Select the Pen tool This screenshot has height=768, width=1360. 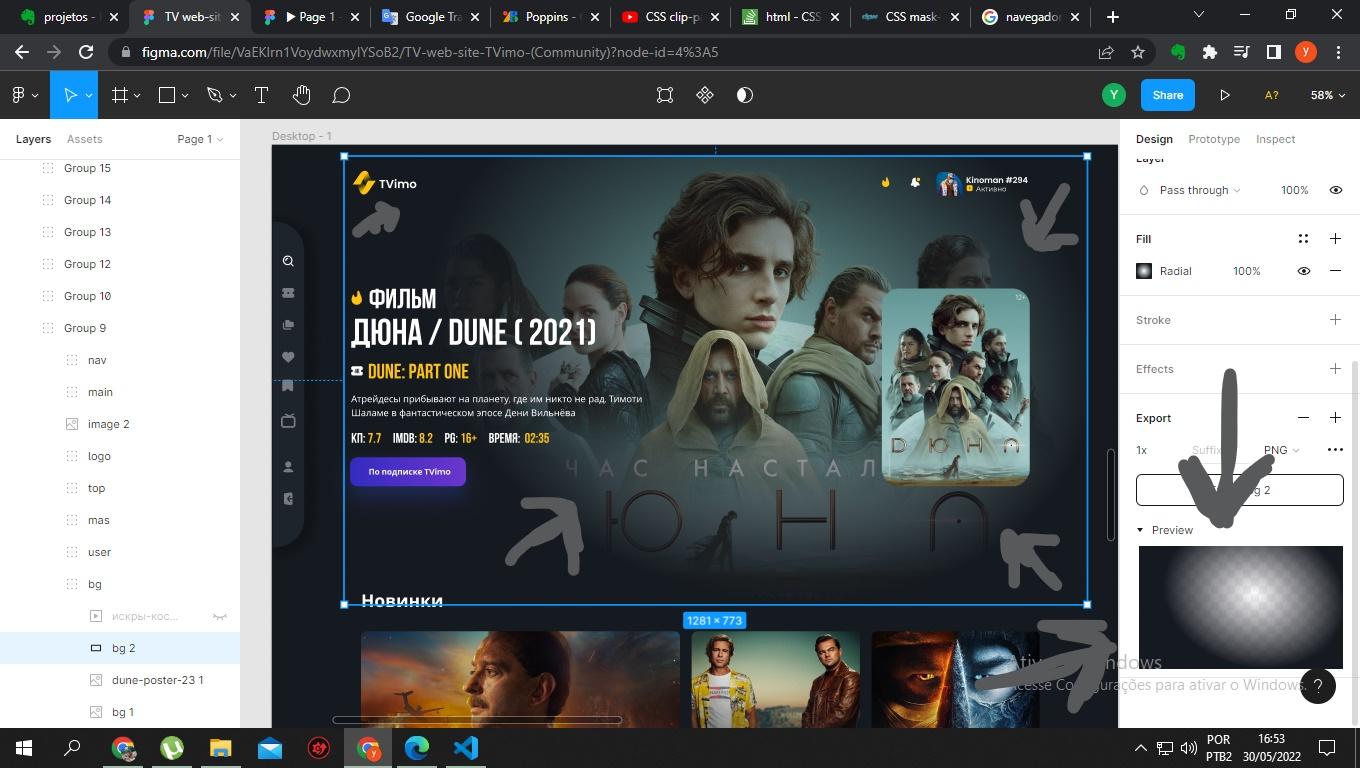pyautogui.click(x=214, y=95)
